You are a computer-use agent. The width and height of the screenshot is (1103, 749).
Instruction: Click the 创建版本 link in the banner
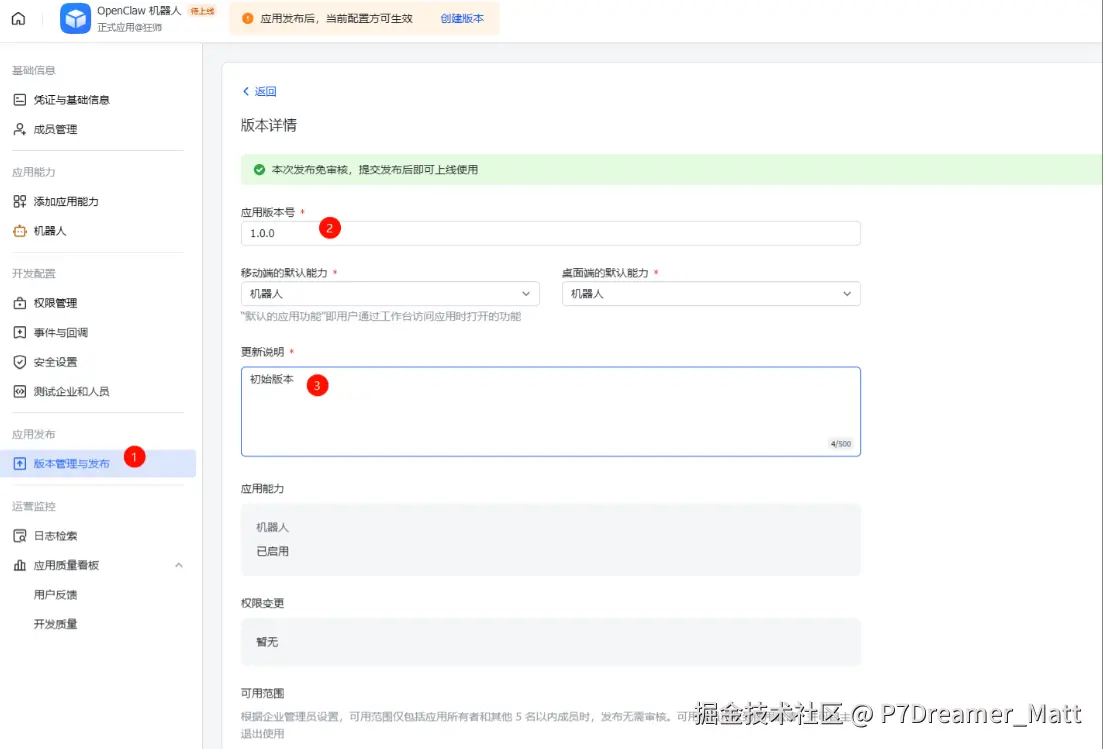coord(461,18)
